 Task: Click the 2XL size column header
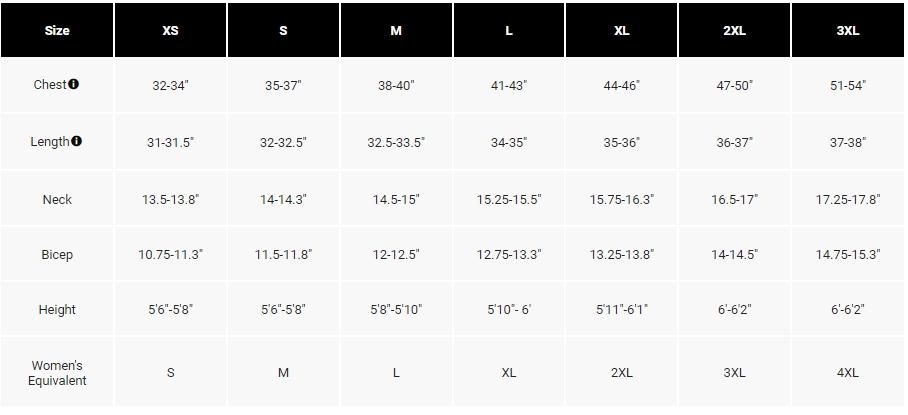734,30
